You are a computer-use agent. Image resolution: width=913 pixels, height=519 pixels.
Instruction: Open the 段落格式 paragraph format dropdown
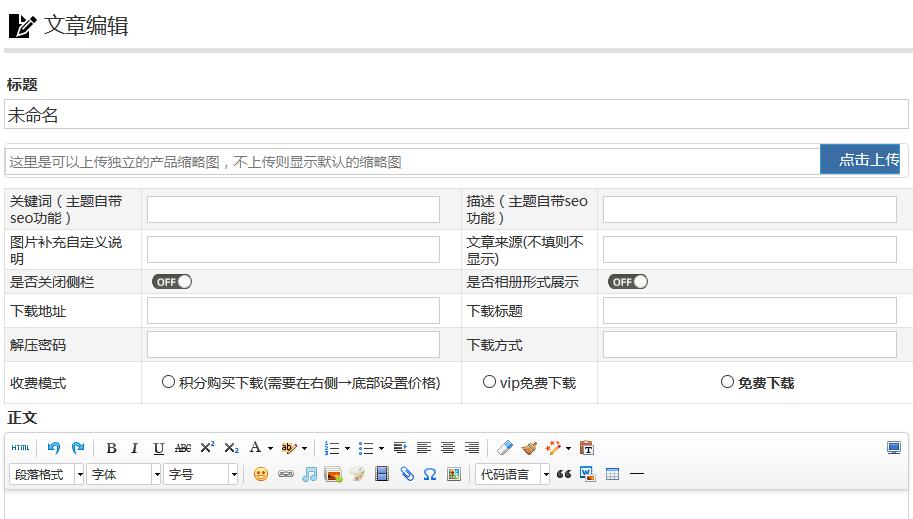47,474
